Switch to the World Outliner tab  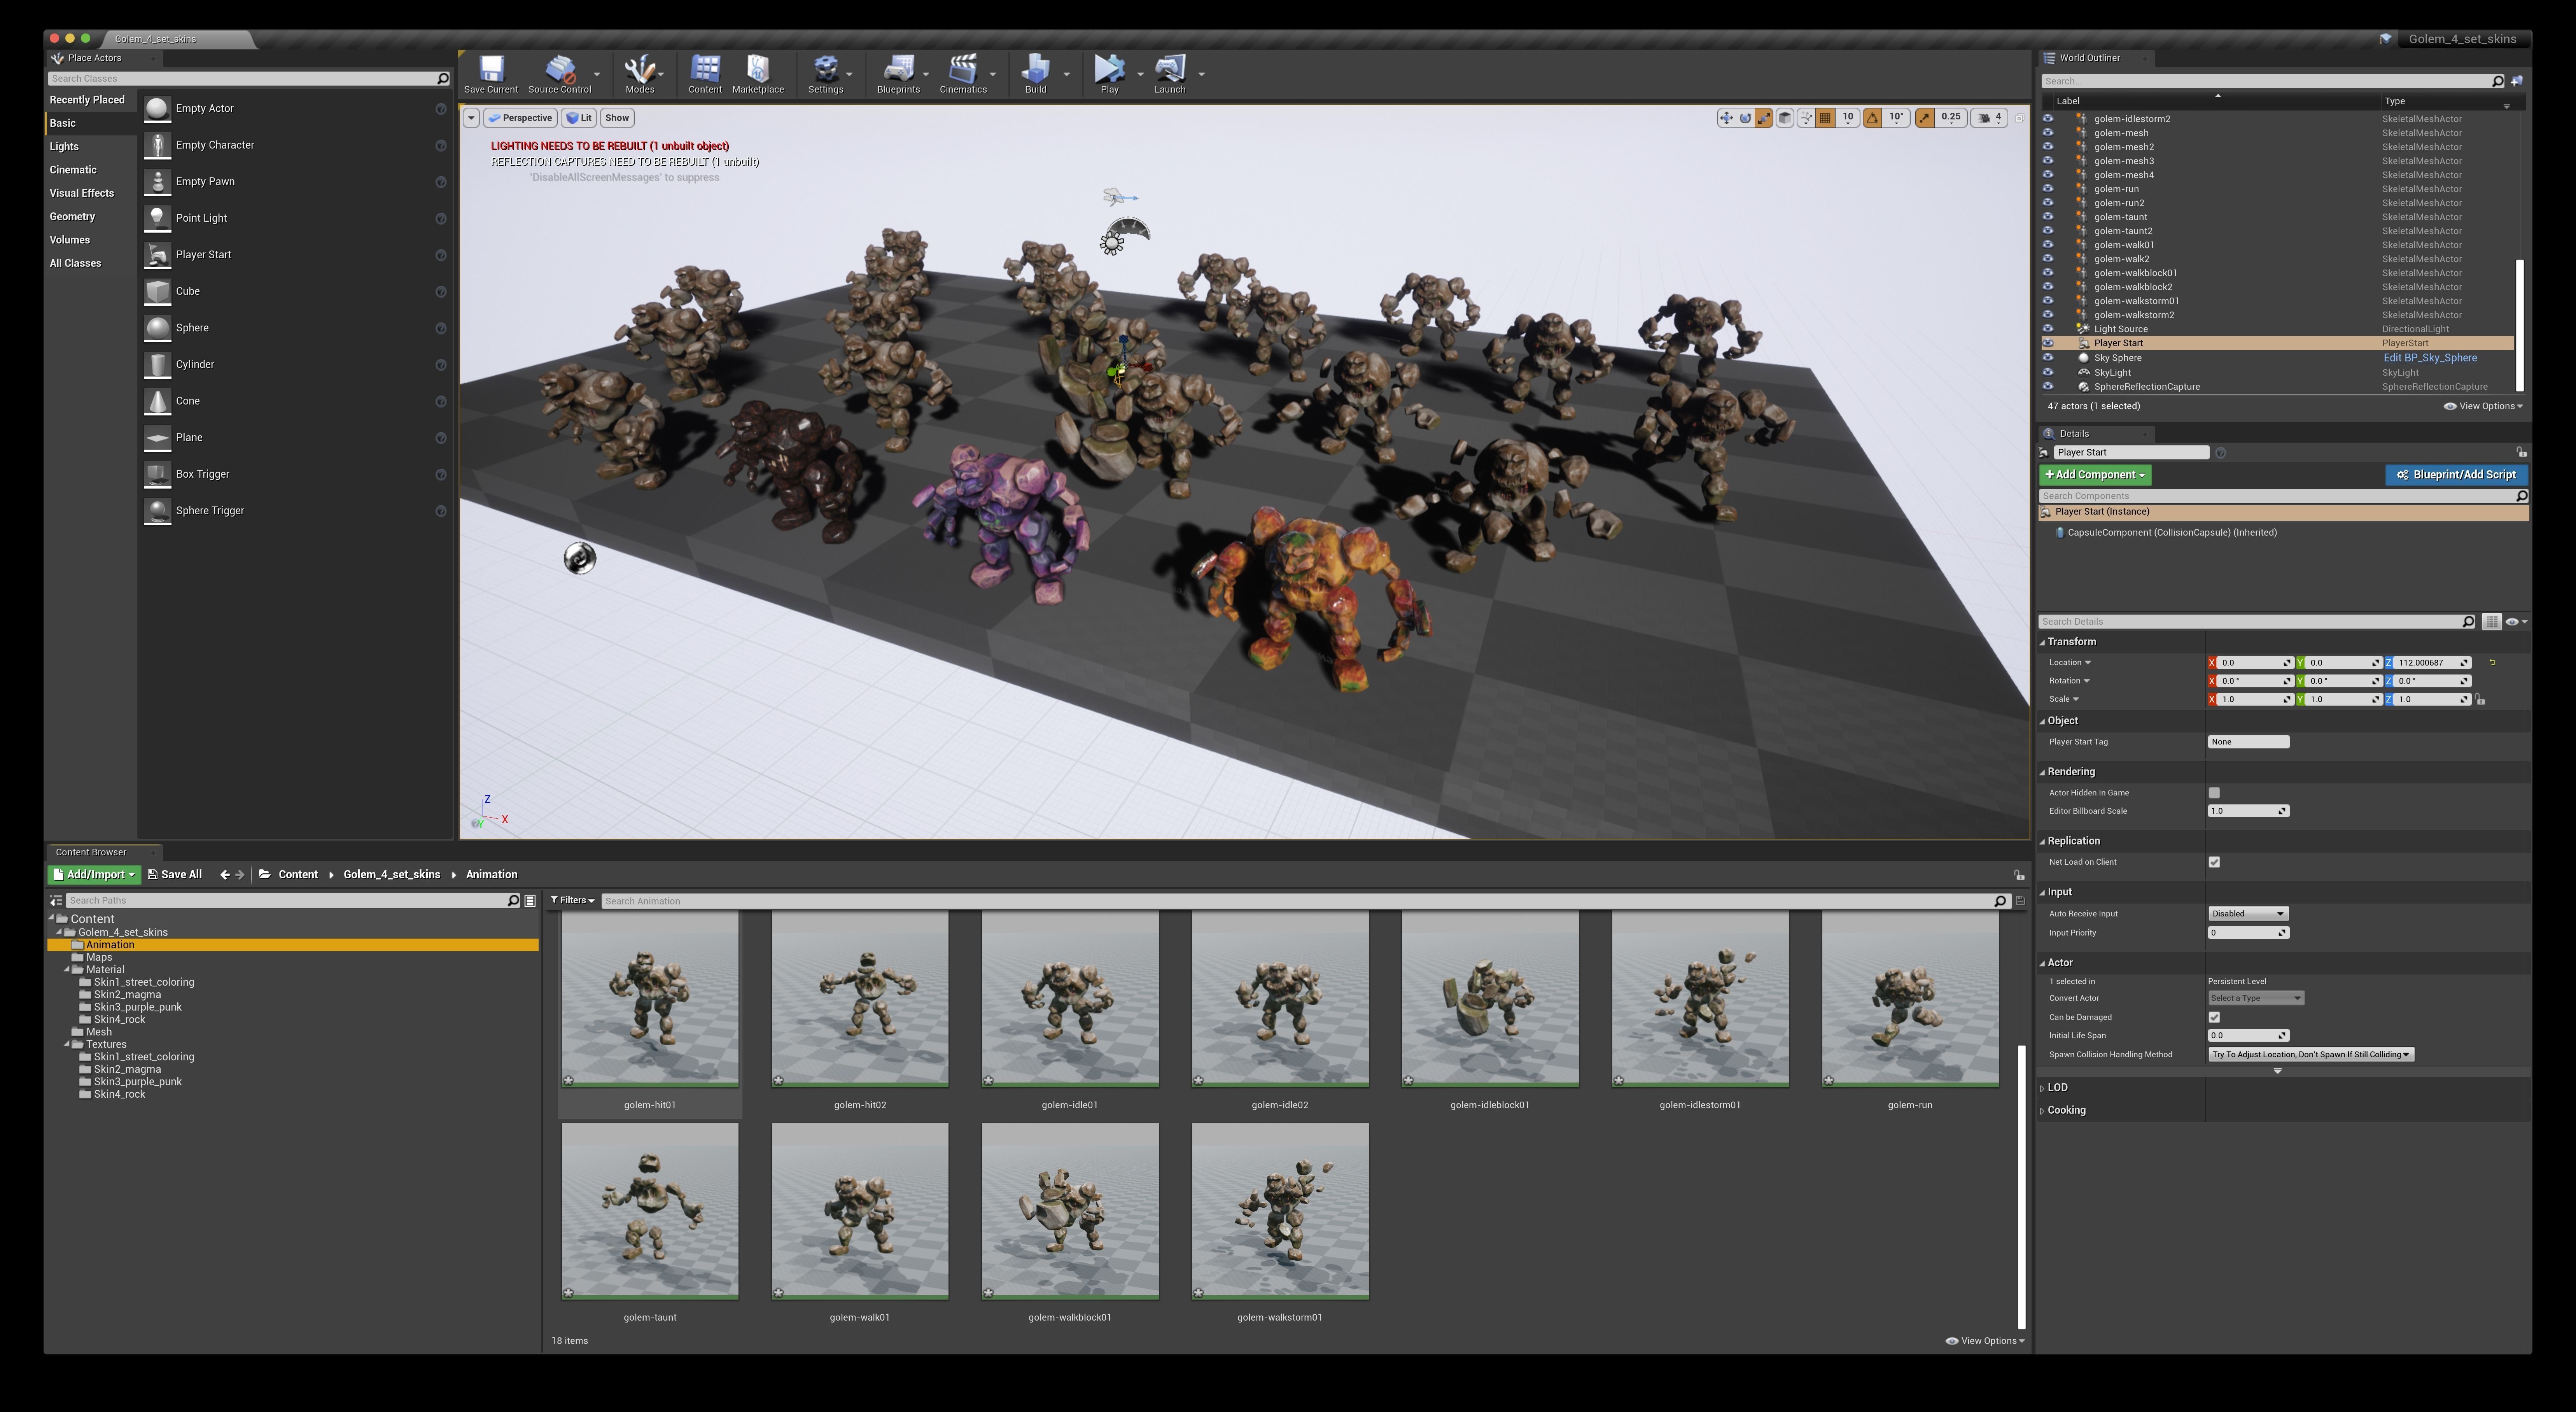click(2089, 58)
